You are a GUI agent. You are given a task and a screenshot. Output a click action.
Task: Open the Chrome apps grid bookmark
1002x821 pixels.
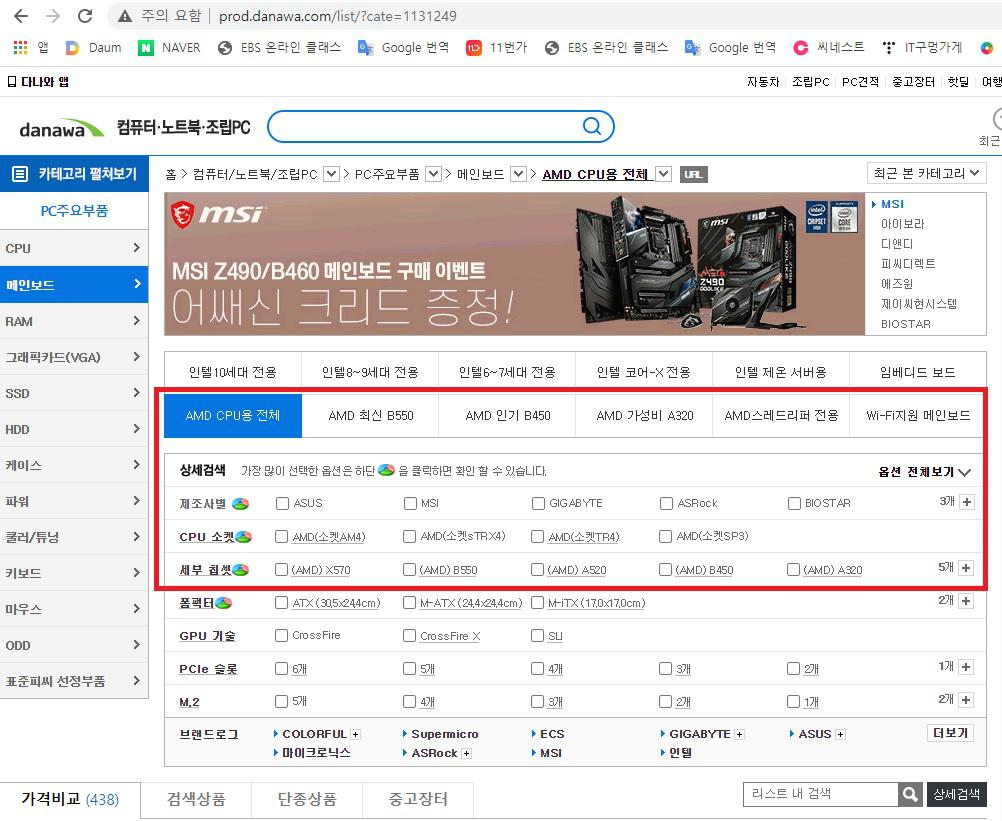coord(20,47)
